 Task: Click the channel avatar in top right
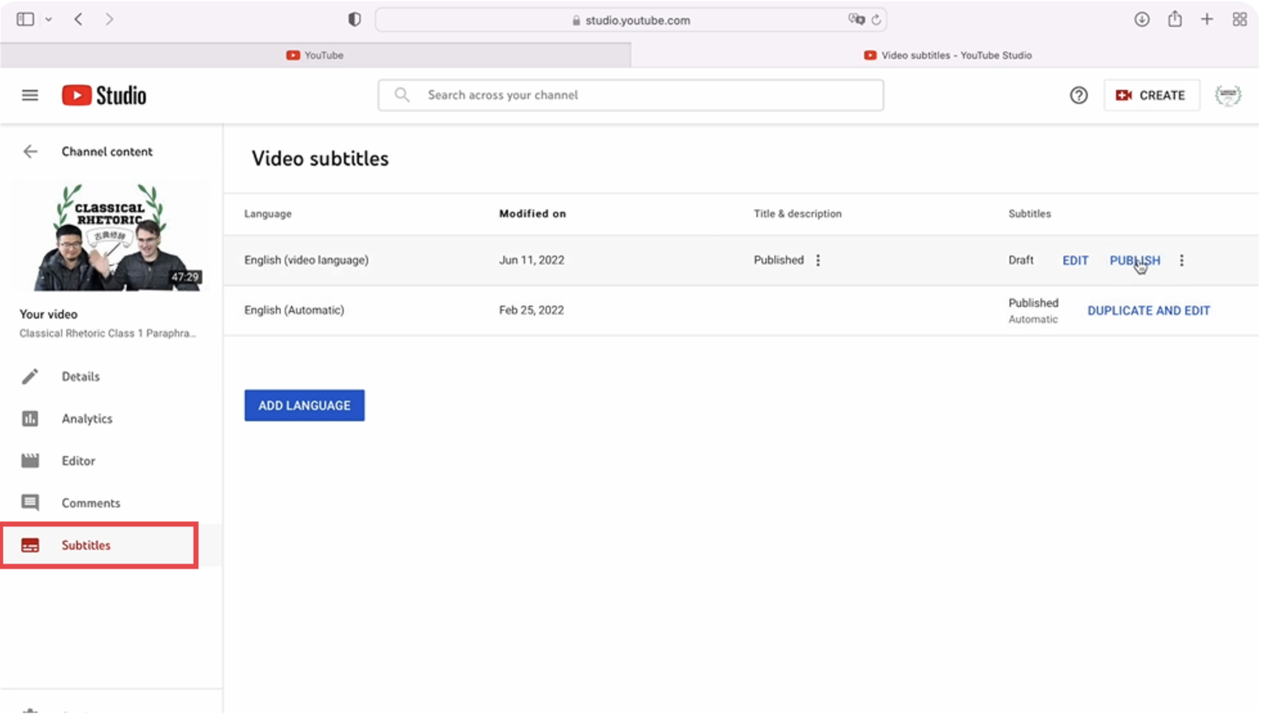click(1228, 95)
